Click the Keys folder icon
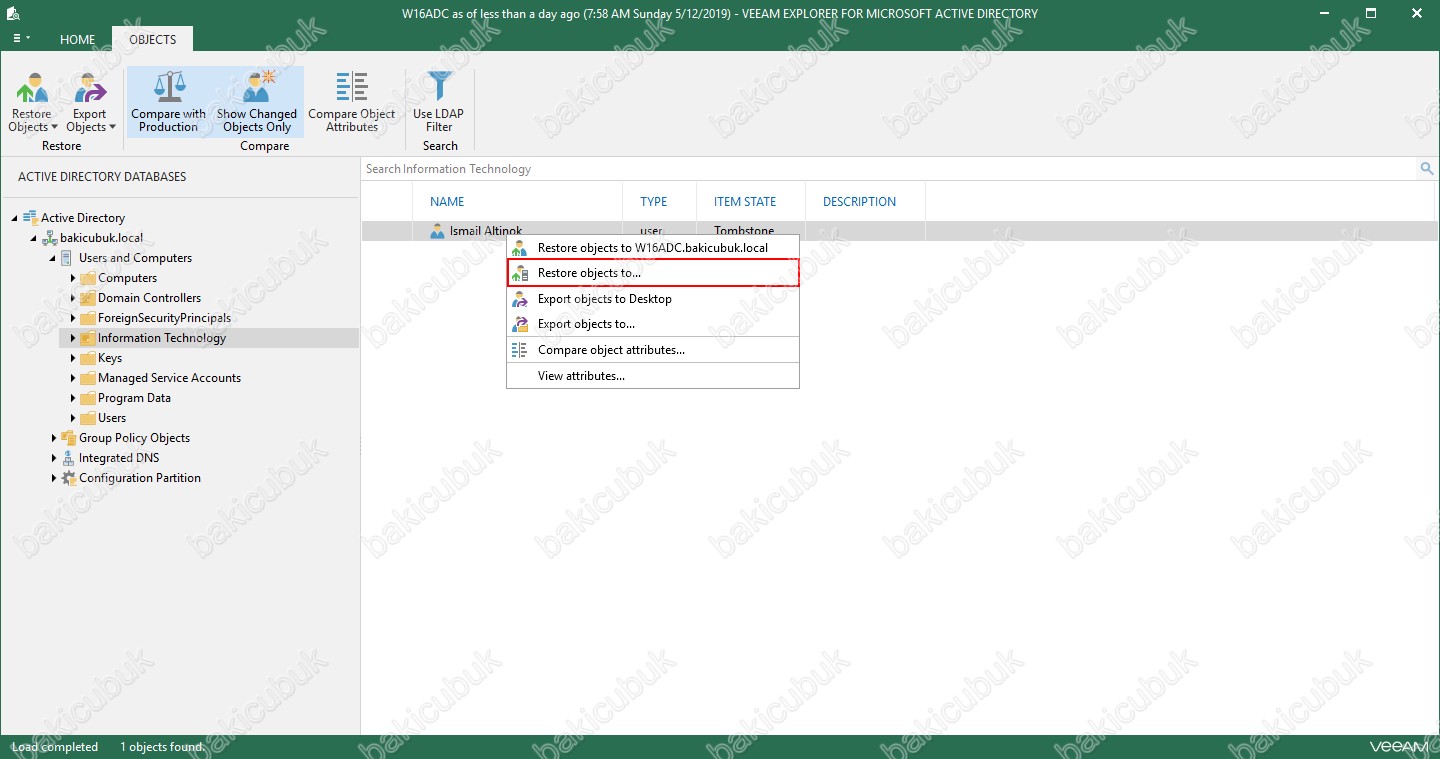Screen dimensions: 1440x759 pos(88,358)
